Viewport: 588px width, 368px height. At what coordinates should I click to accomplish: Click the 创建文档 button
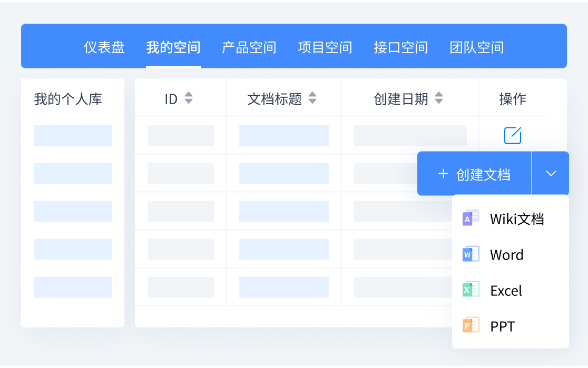coord(474,173)
